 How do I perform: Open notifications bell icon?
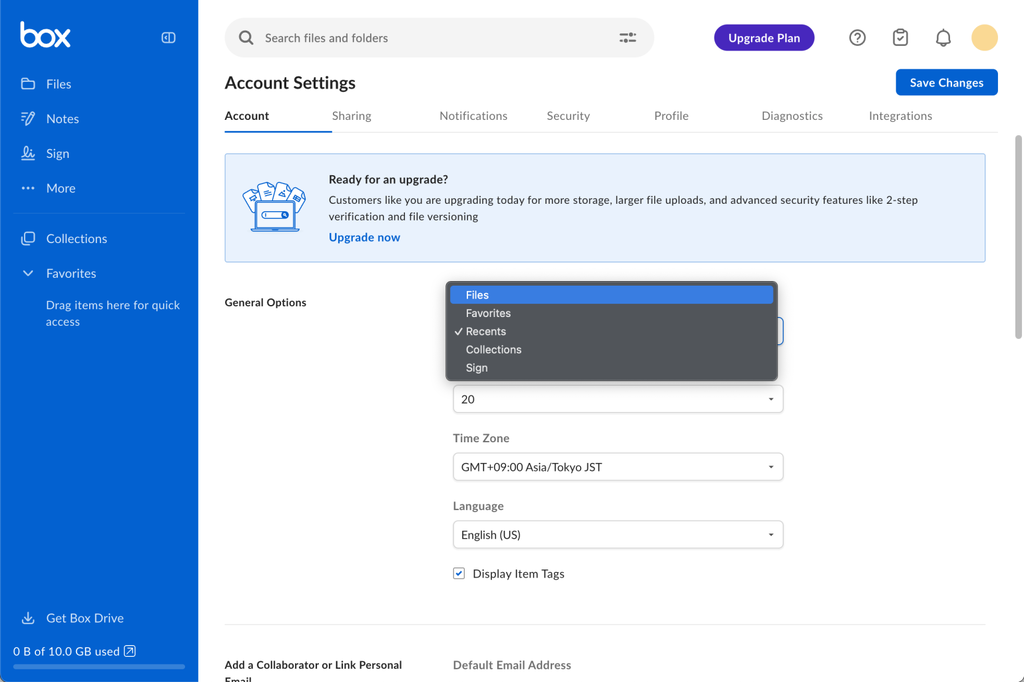coord(943,38)
